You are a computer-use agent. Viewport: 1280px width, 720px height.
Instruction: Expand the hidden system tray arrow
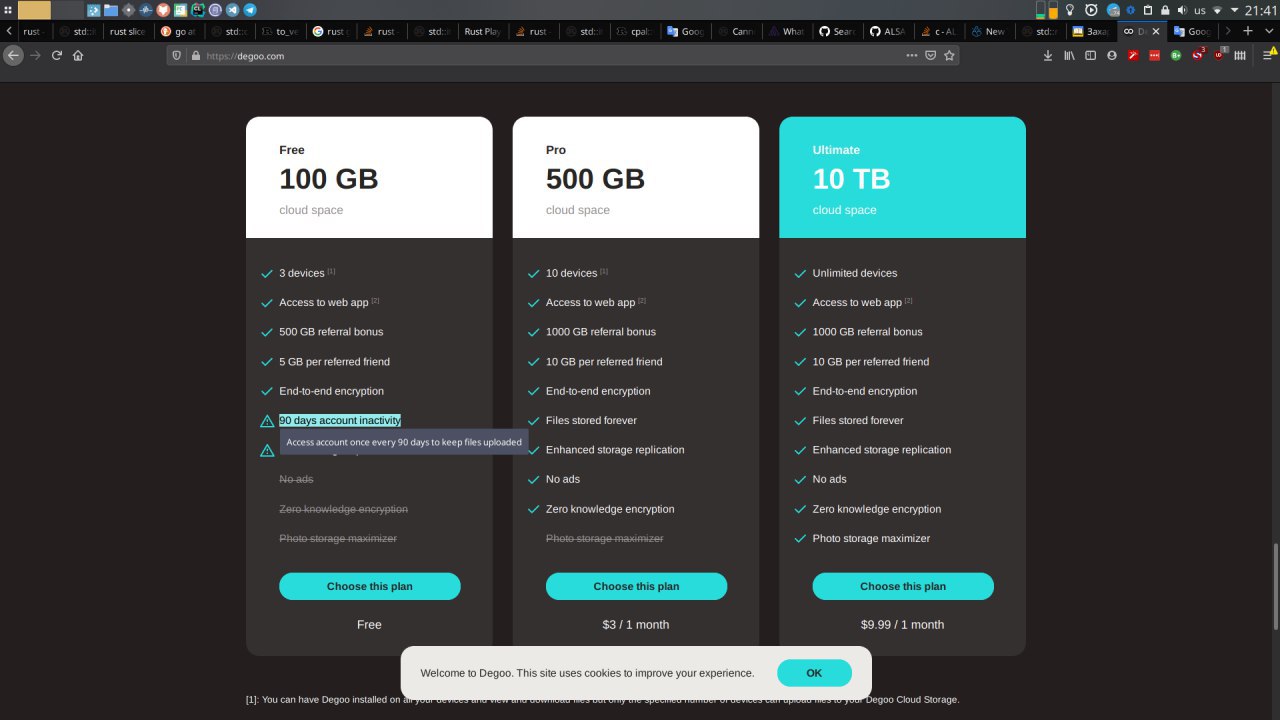(1235, 10)
